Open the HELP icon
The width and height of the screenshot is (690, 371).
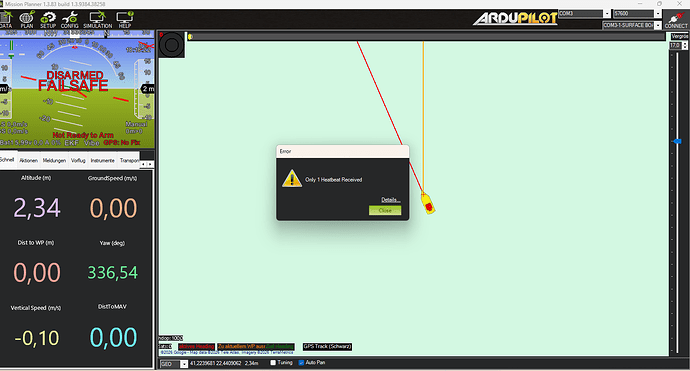125,20
